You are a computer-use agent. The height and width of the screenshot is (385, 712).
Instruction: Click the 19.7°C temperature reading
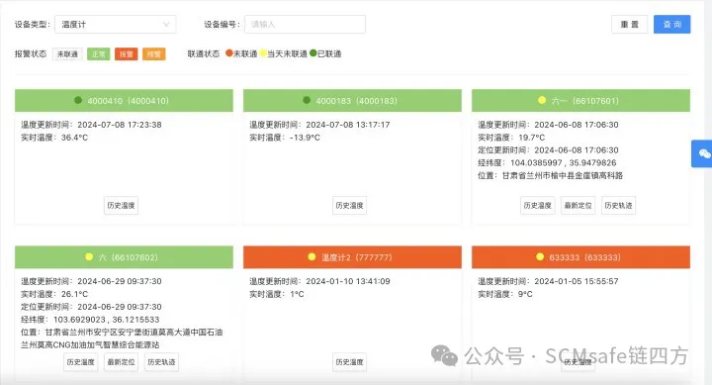pyautogui.click(x=531, y=138)
